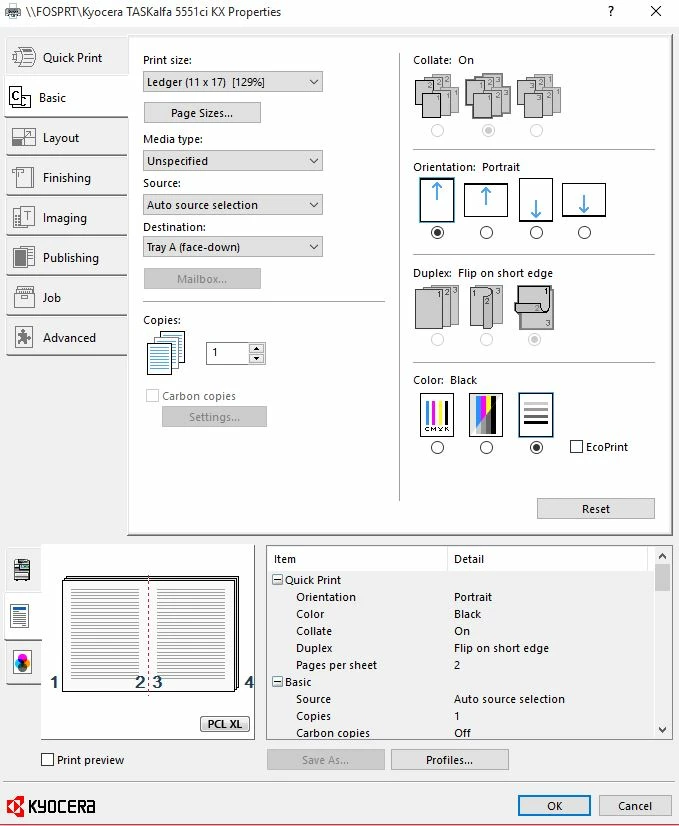Select the Black color mode icon
The width and height of the screenshot is (679, 826).
[536, 415]
